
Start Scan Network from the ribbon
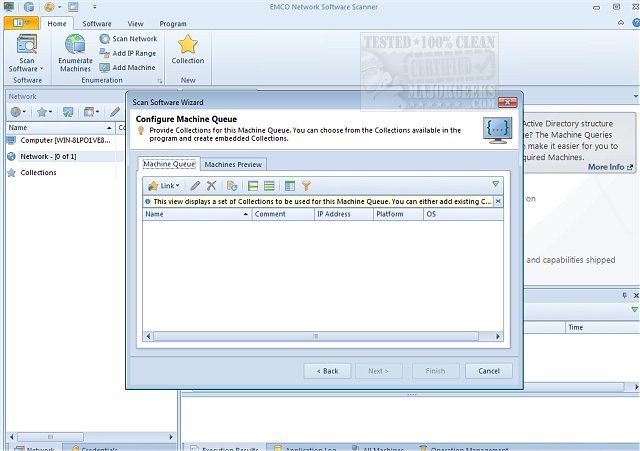(128, 39)
